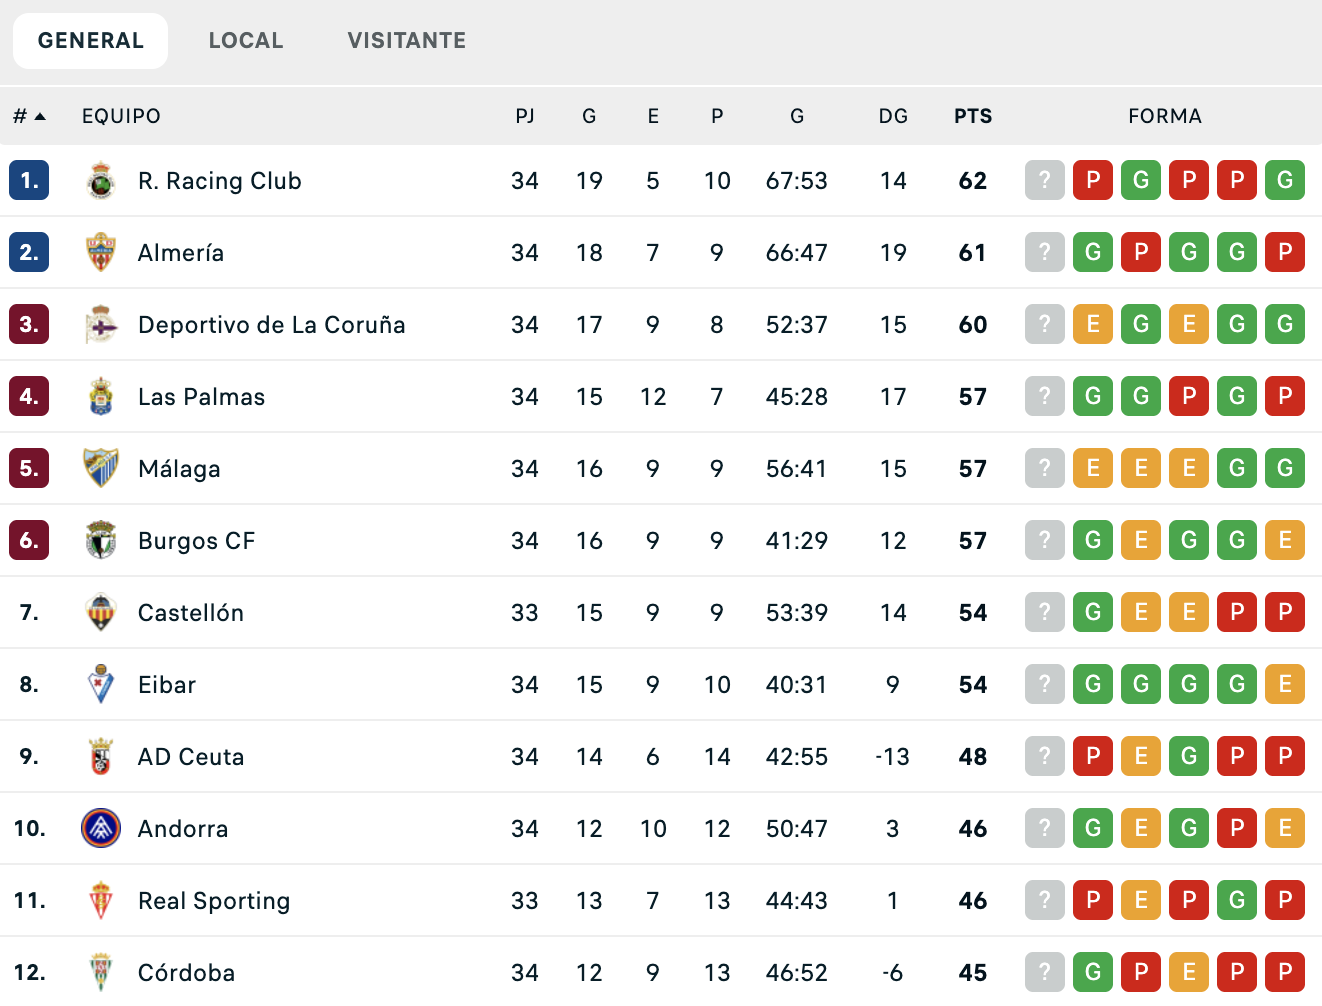Open the VISITANTE standings tab
The image size is (1322, 1006).
(406, 40)
